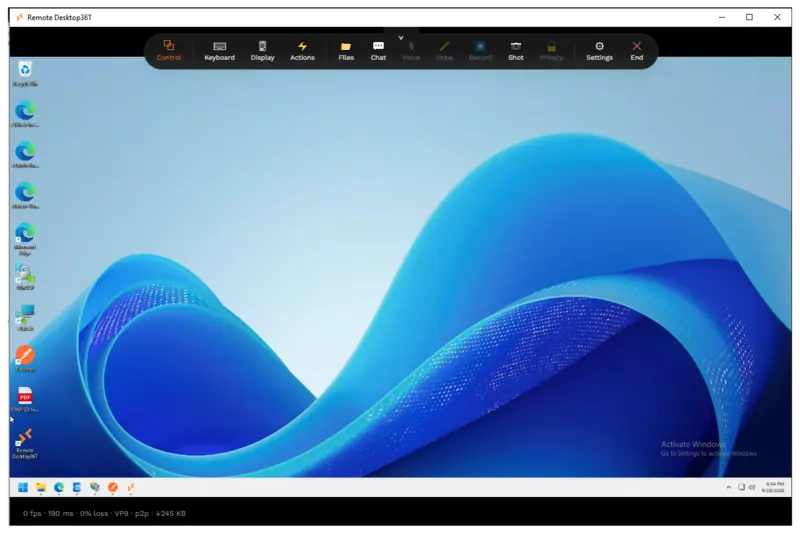
Task: Collapse the session toolbar with top chevron
Action: (x=401, y=37)
